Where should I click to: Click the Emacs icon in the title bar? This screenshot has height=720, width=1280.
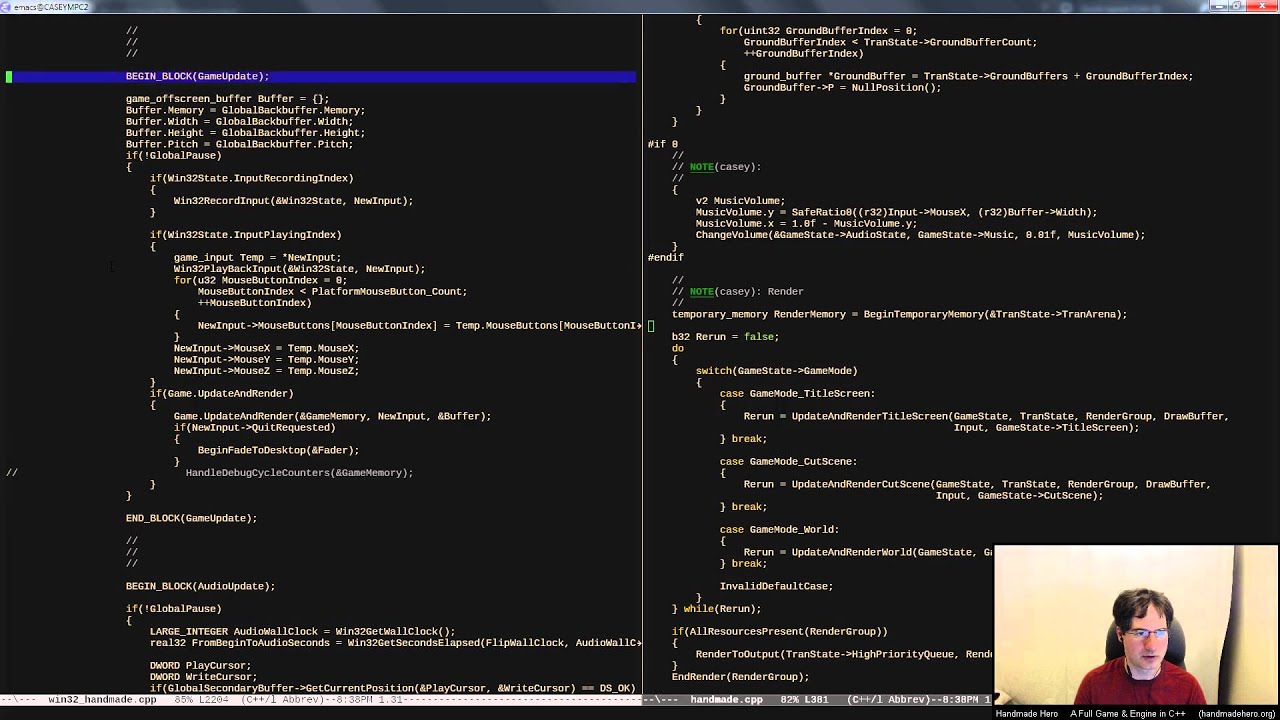pyautogui.click(x=5, y=6)
